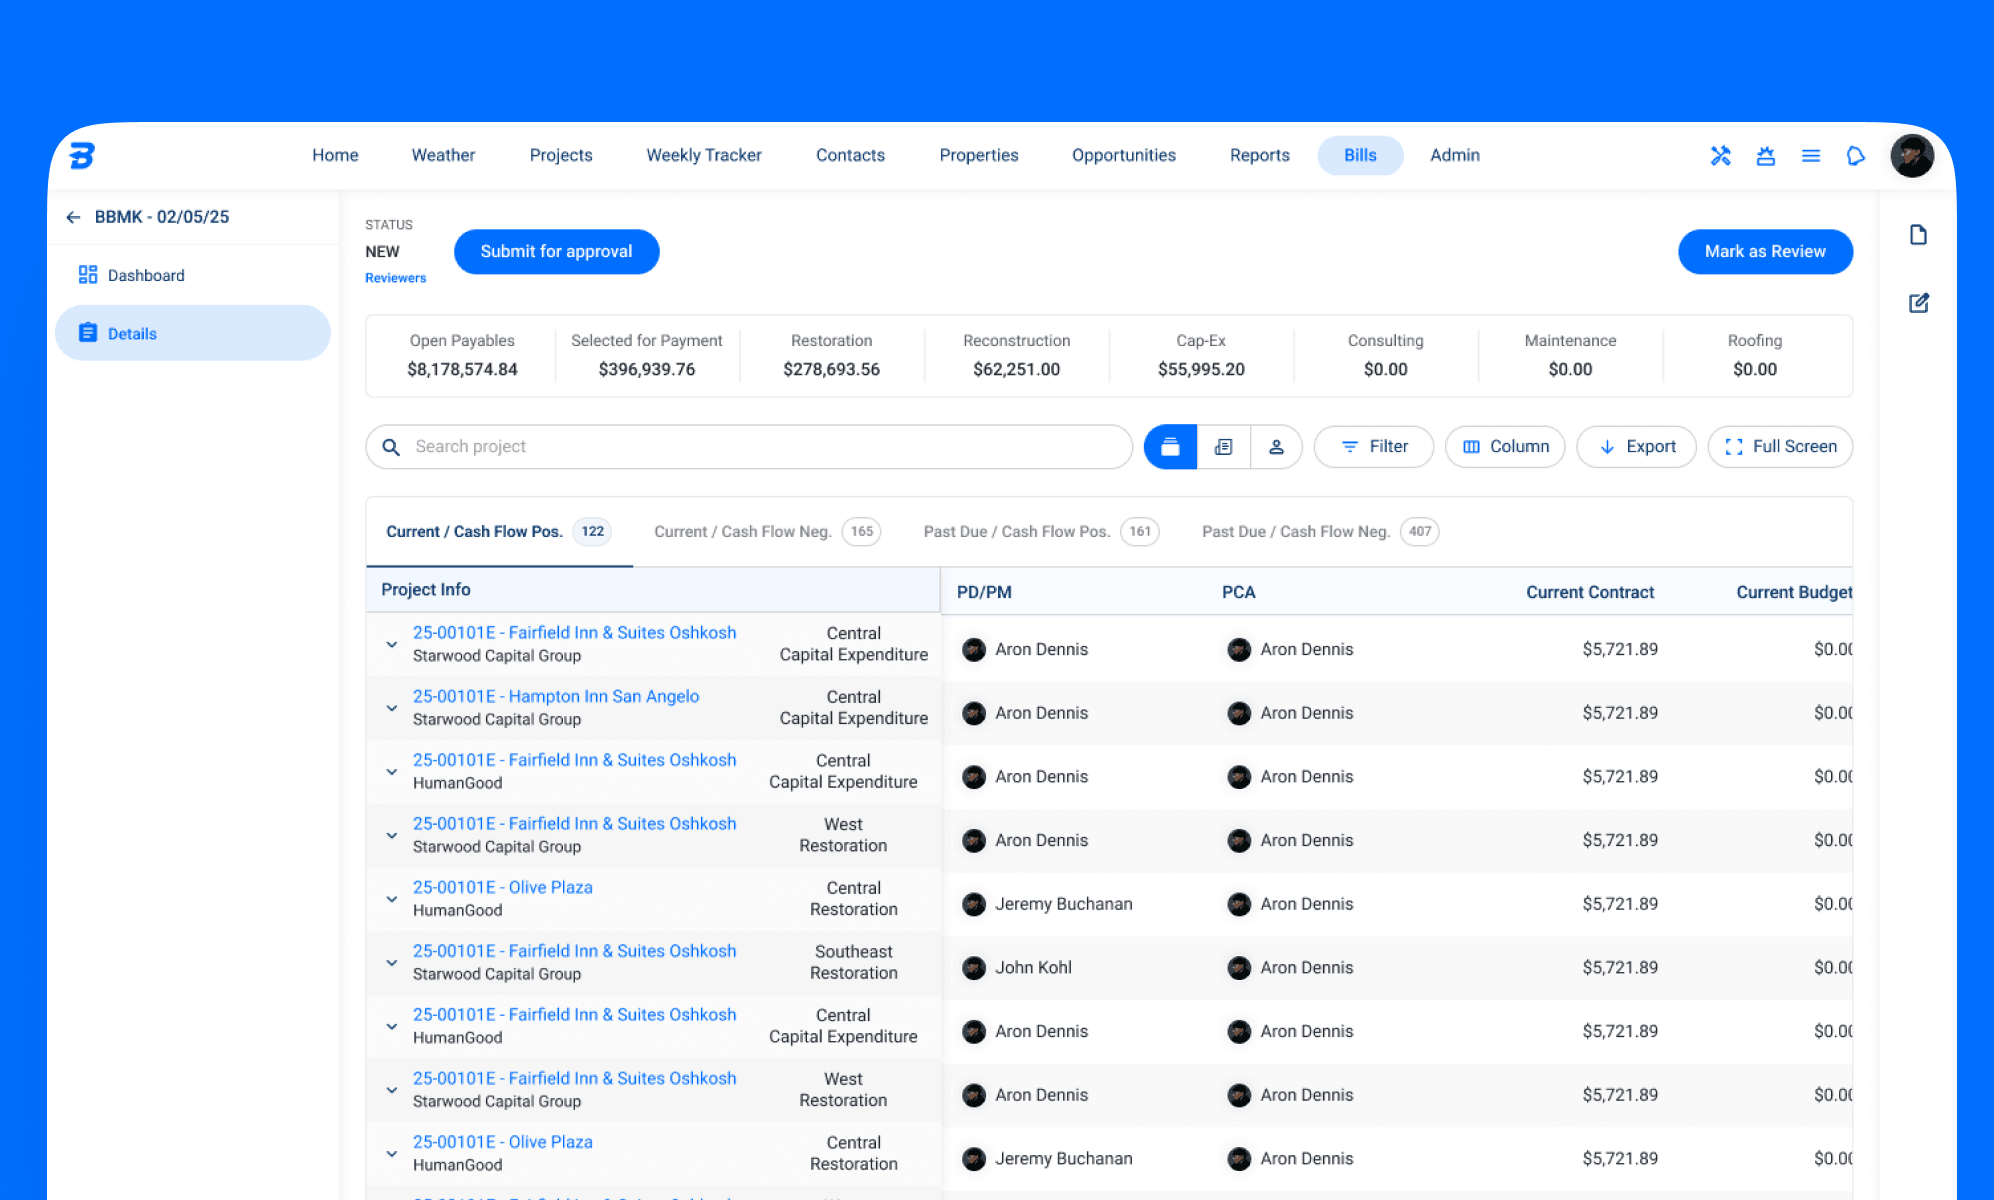
Task: Enter Full Screen mode
Action: click(1780, 447)
